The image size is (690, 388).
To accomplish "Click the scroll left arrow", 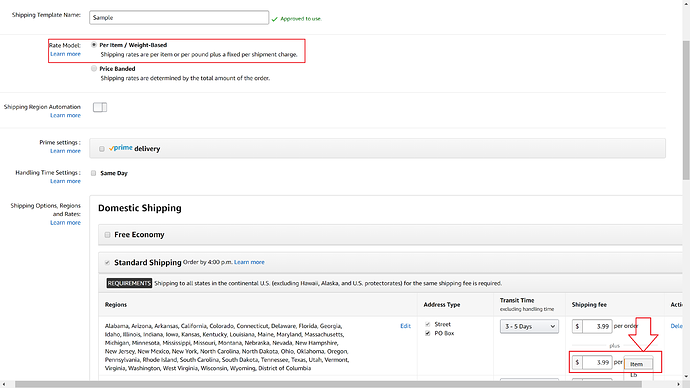I will click(x=4, y=384).
